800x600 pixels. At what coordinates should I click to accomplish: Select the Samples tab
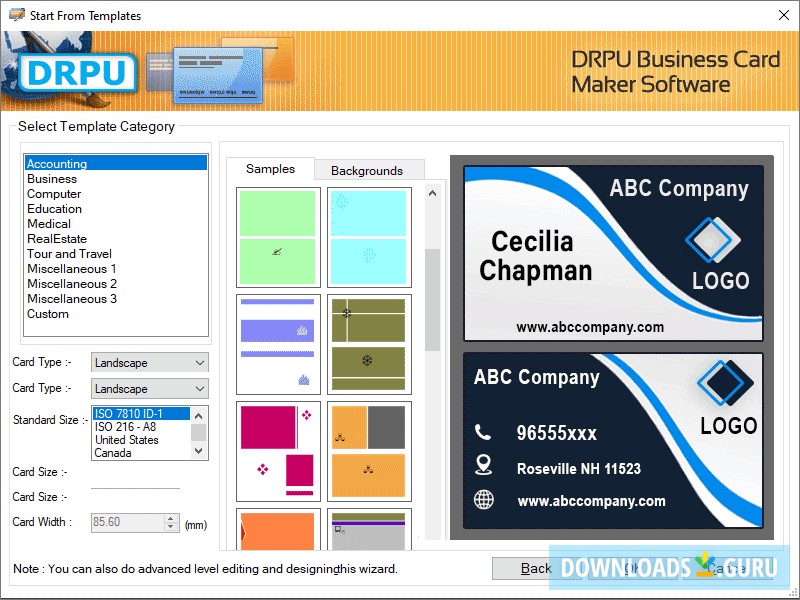(270, 170)
